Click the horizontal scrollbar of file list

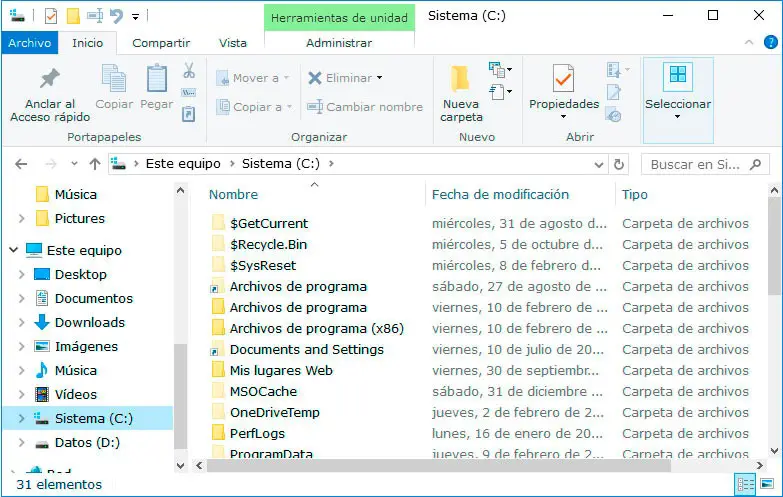coord(438,466)
